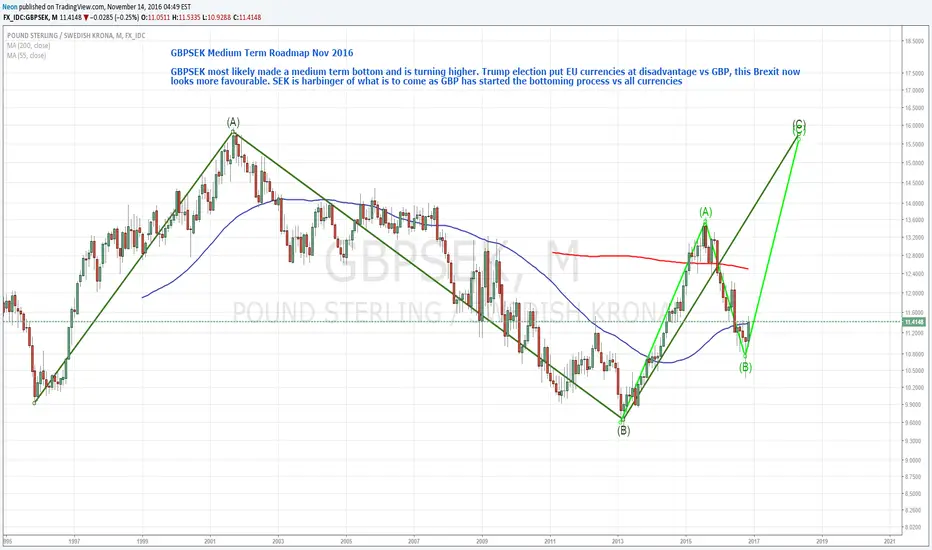Image resolution: width=932 pixels, height=550 pixels.
Task: Click the '10.8000' price axis label
Action: [x=914, y=354]
